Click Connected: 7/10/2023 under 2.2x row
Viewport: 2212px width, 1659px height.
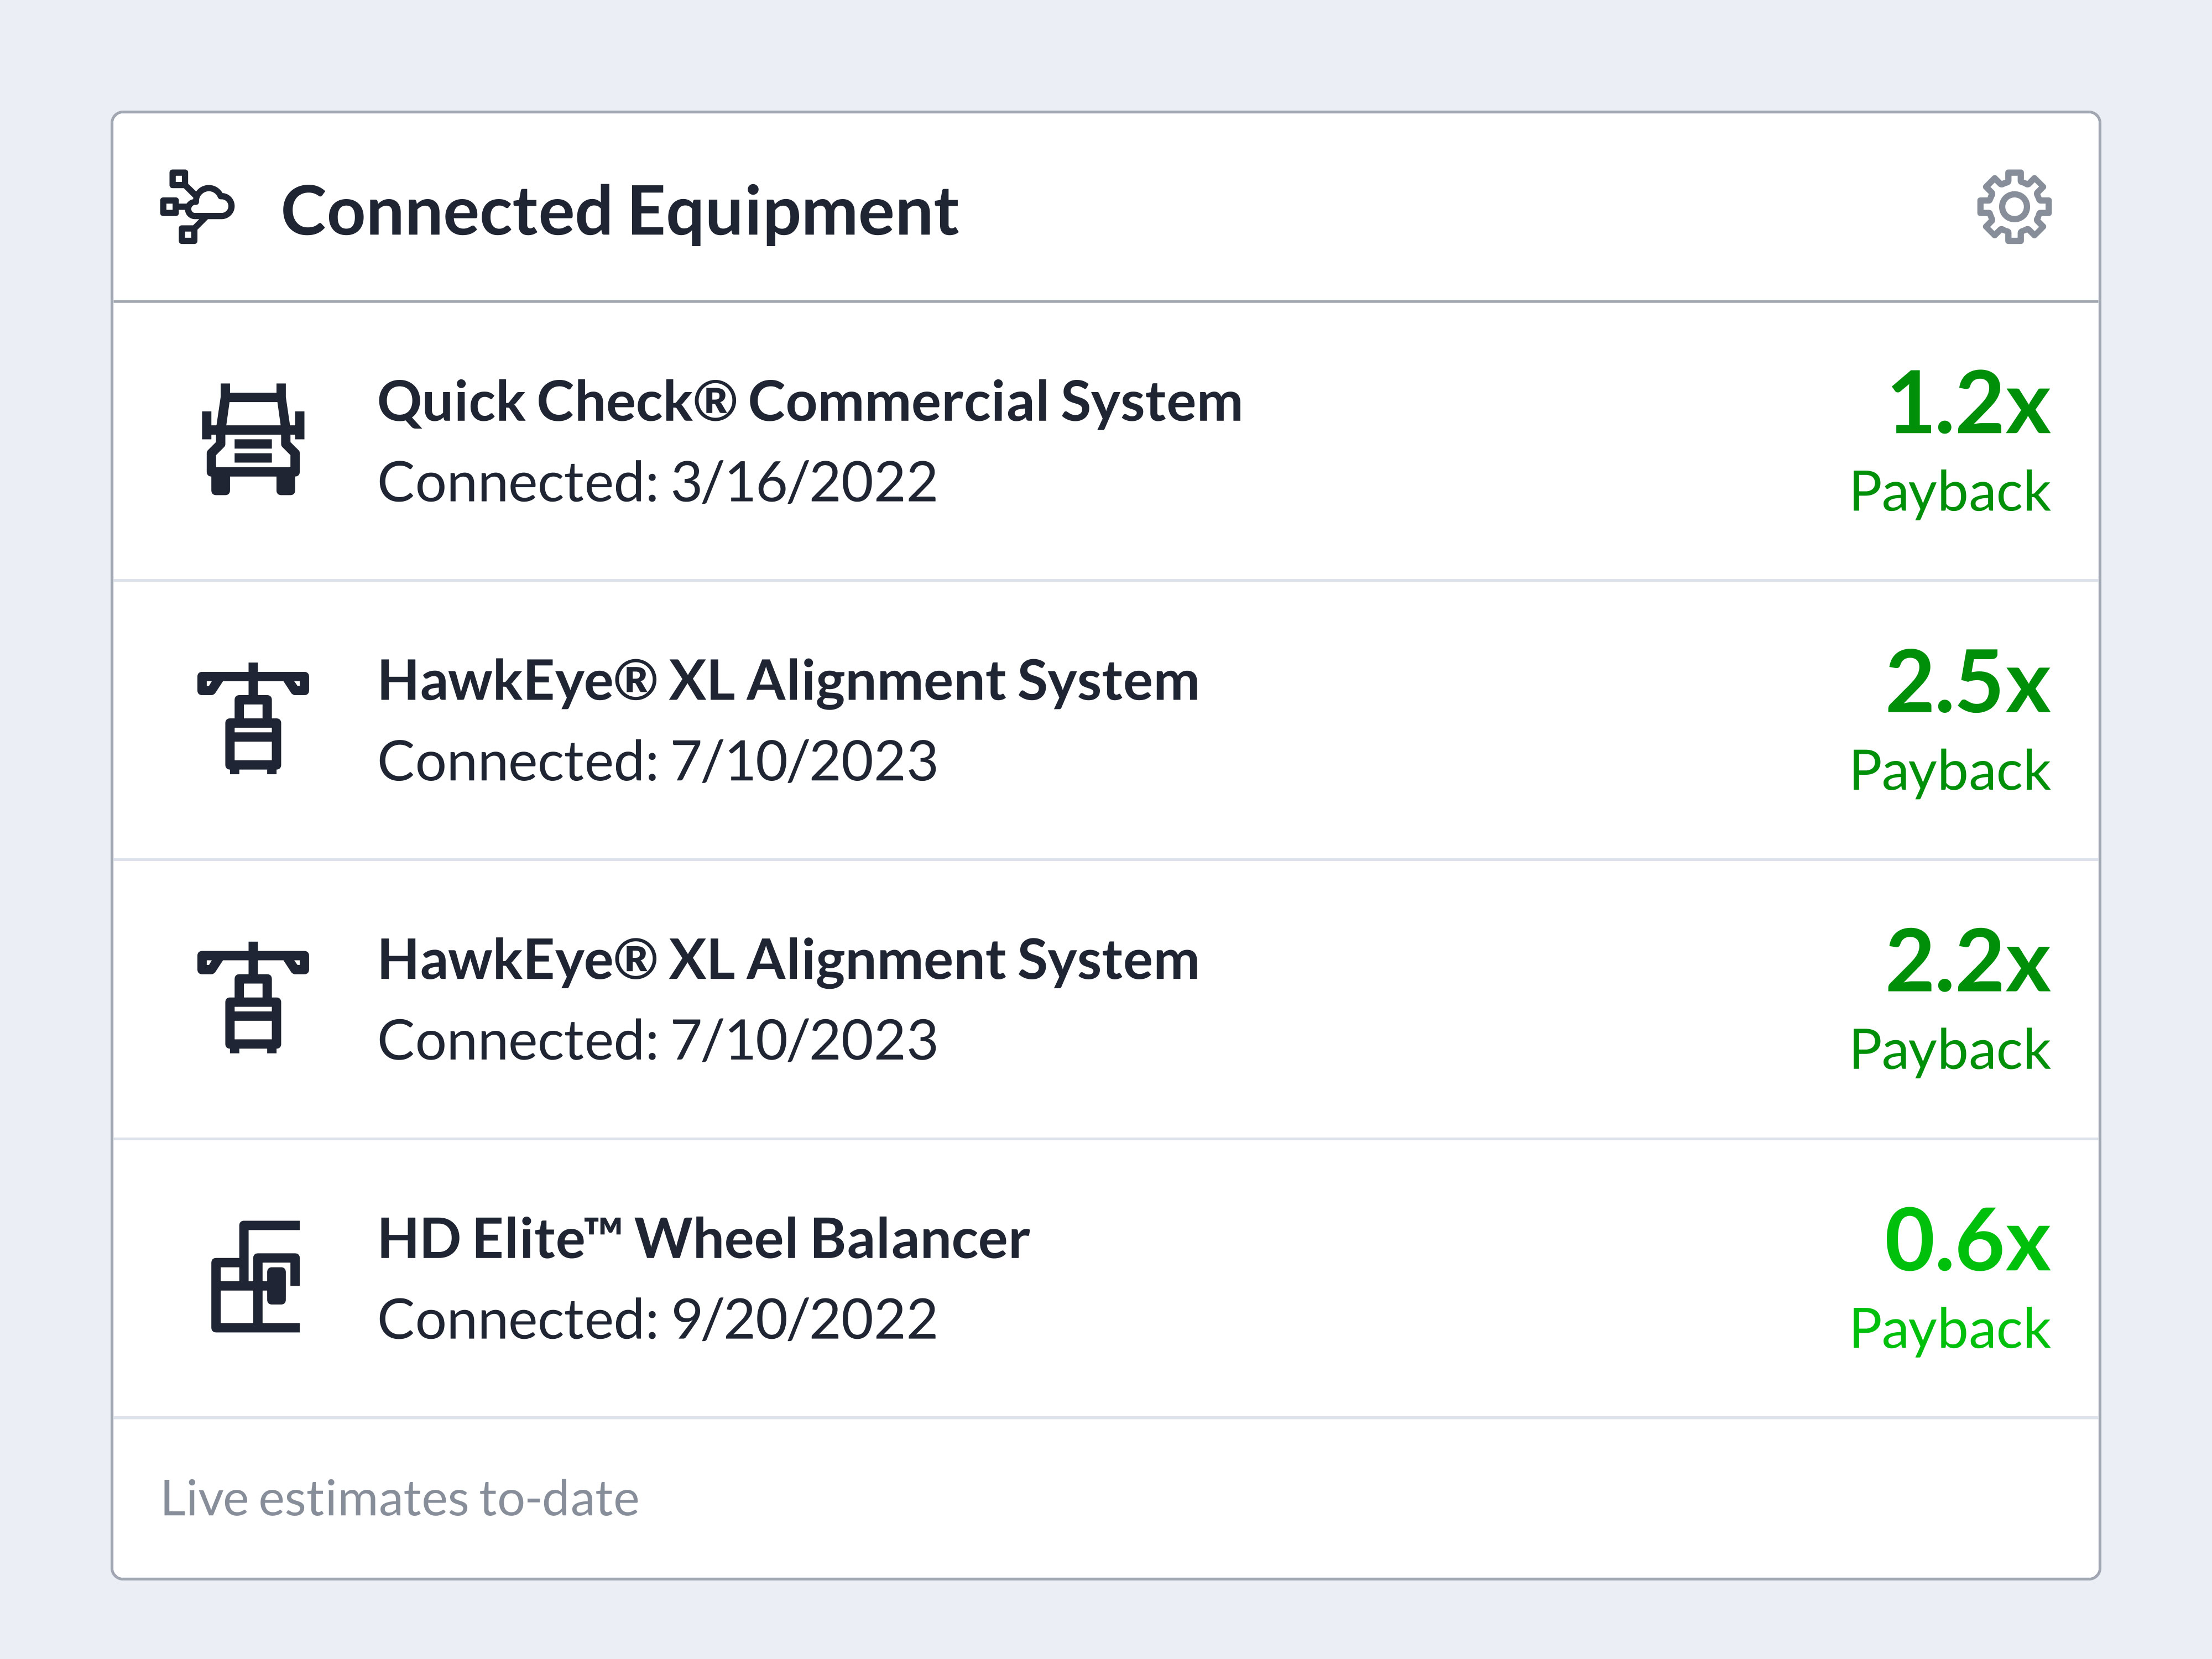click(x=657, y=1040)
